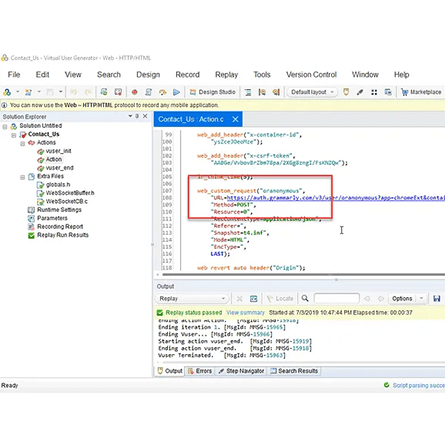This screenshot has height=445, width=445.
Task: Click the pencil icon in toolbar
Action: tap(360, 92)
